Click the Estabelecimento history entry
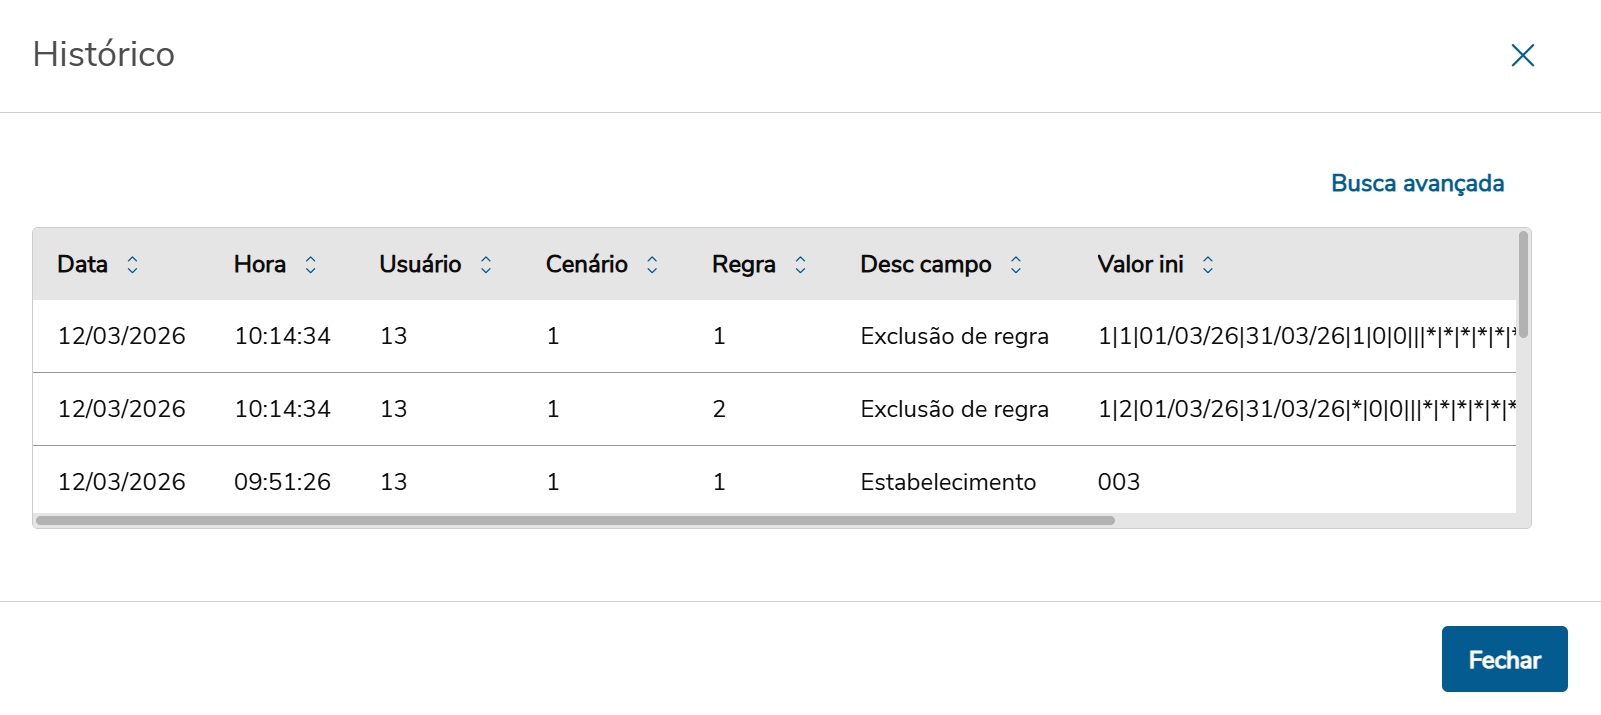Image resolution: width=1601 pixels, height=715 pixels. click(946, 482)
